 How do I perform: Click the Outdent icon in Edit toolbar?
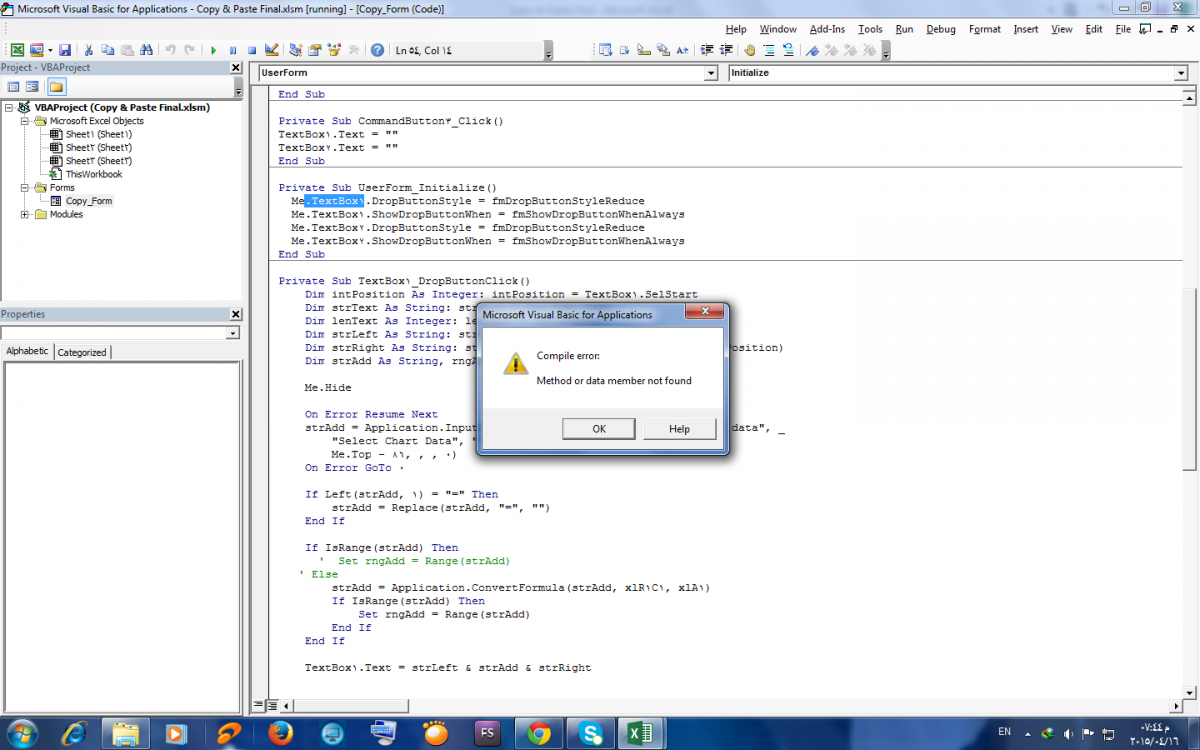tap(725, 49)
